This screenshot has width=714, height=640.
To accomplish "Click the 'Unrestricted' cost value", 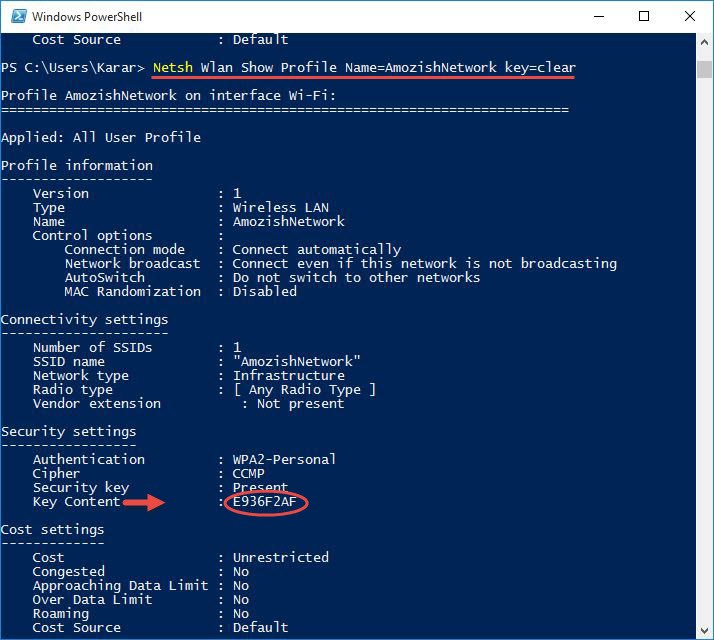I will [280, 558].
